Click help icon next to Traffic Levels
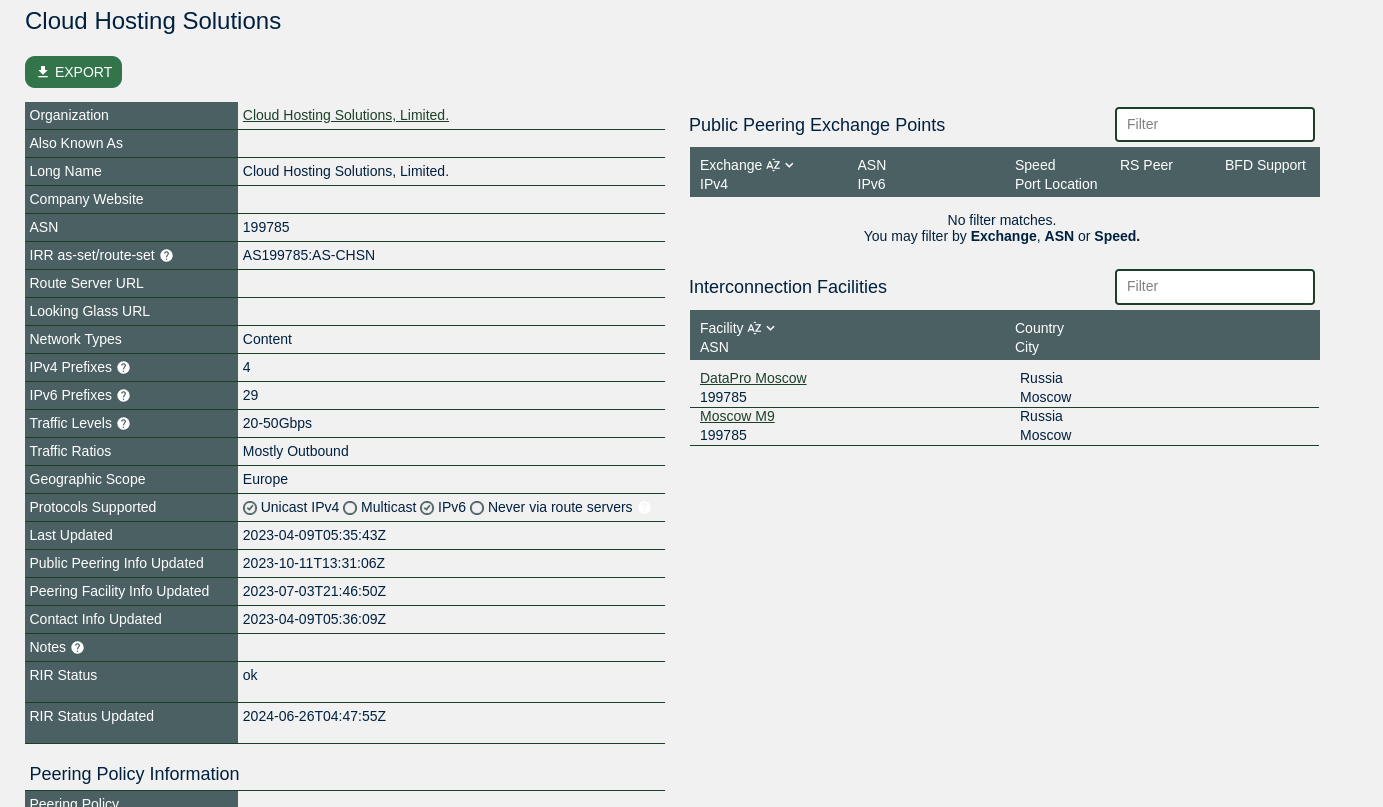The width and height of the screenshot is (1383, 807). [x=123, y=424]
